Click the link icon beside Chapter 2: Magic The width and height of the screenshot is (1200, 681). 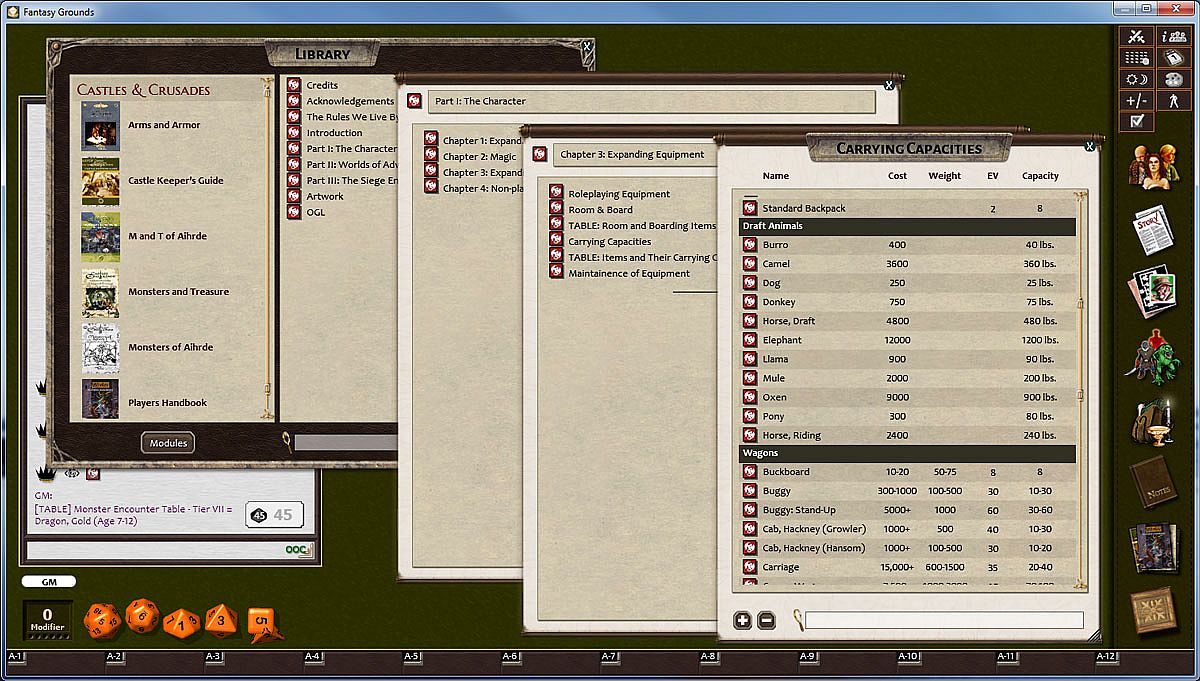pos(431,156)
